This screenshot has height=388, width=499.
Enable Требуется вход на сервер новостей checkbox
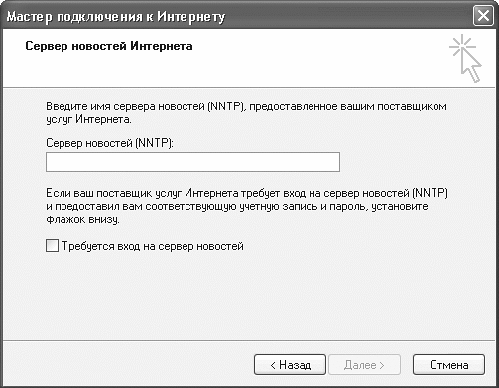point(52,246)
